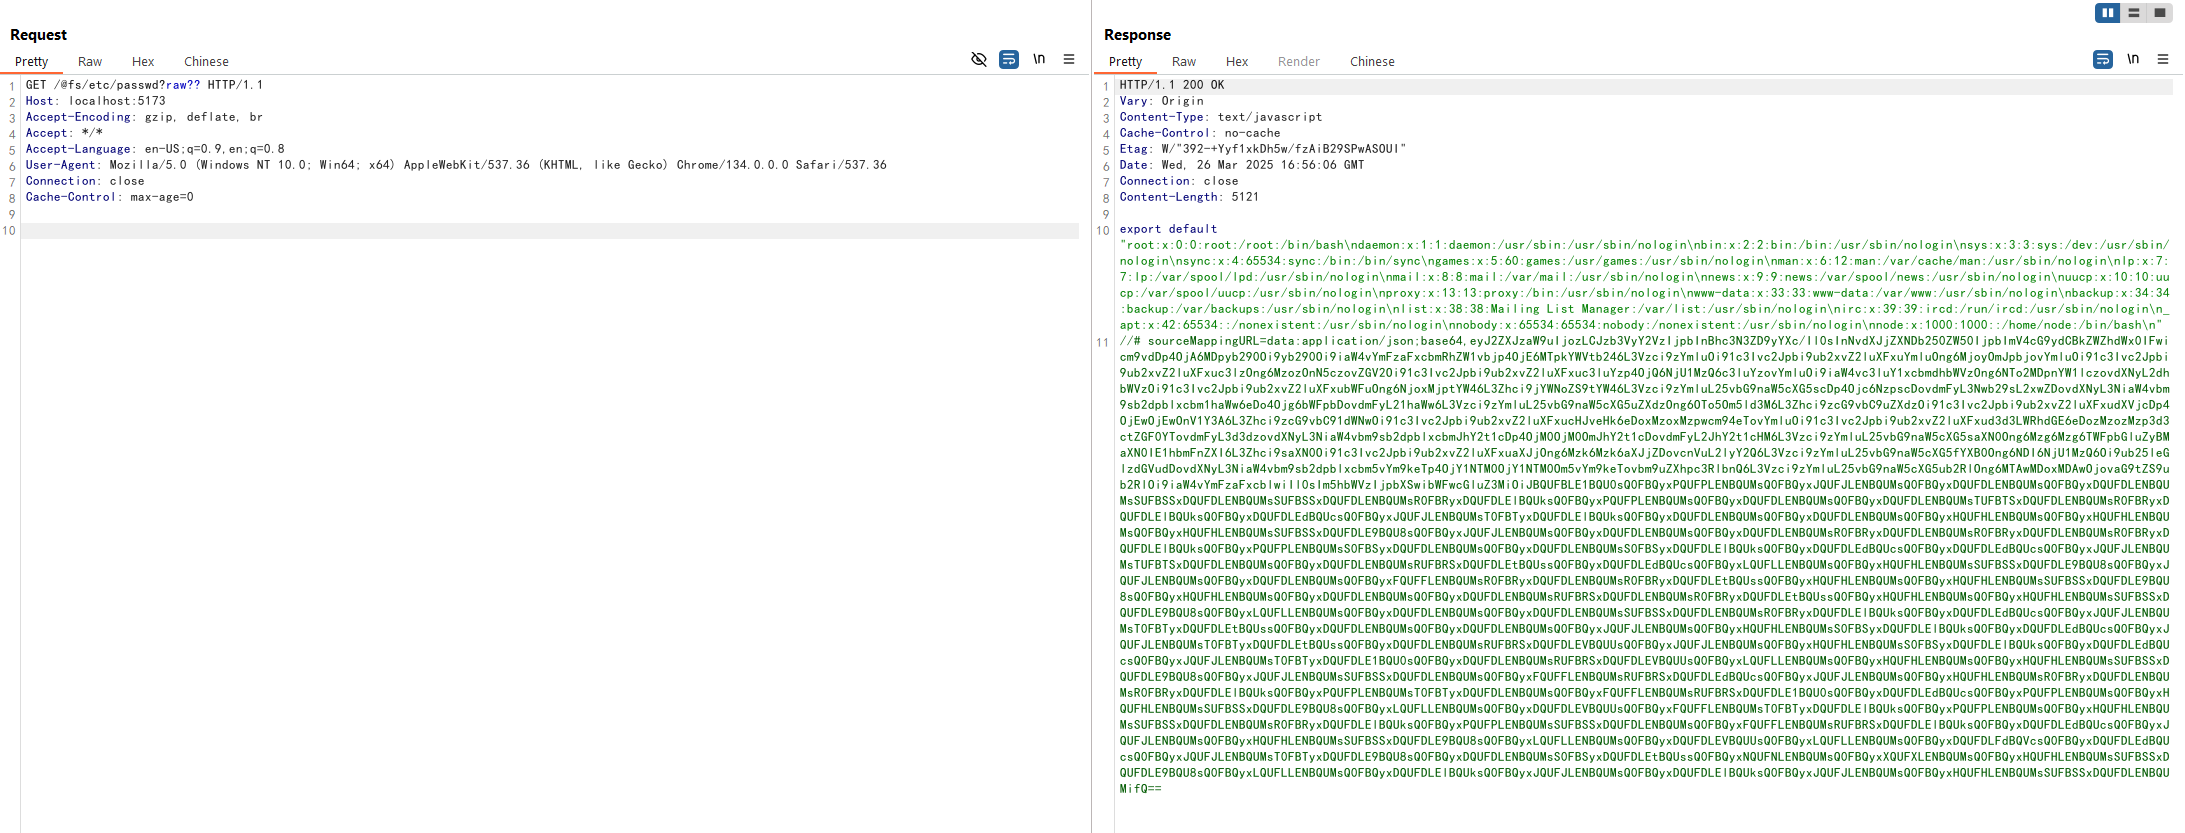Select Hex tab in Response panel
The width and height of the screenshot is (2185, 833).
(1237, 62)
